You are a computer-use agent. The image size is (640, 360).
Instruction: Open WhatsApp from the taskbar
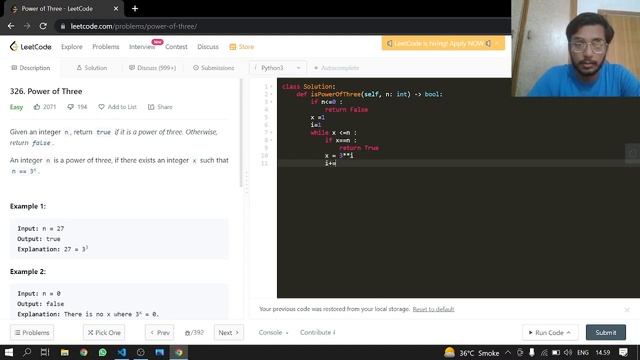102,352
